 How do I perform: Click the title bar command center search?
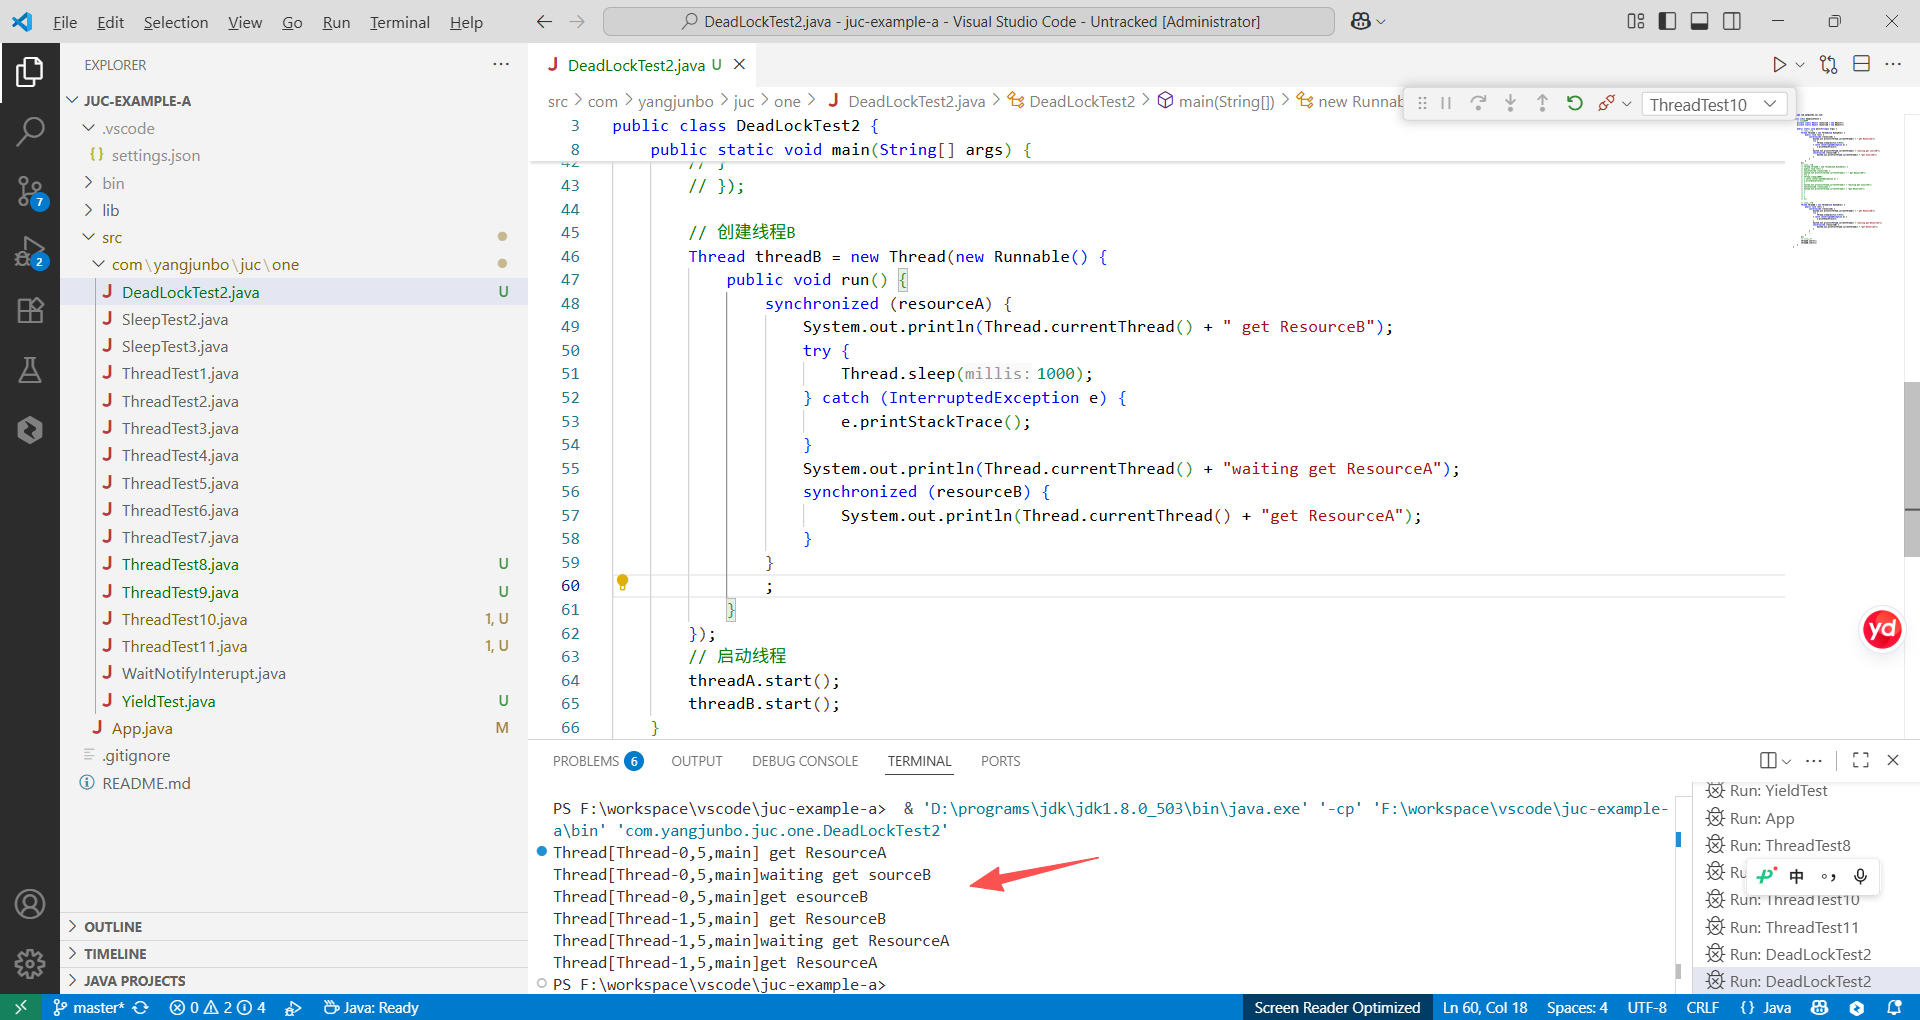(x=968, y=21)
